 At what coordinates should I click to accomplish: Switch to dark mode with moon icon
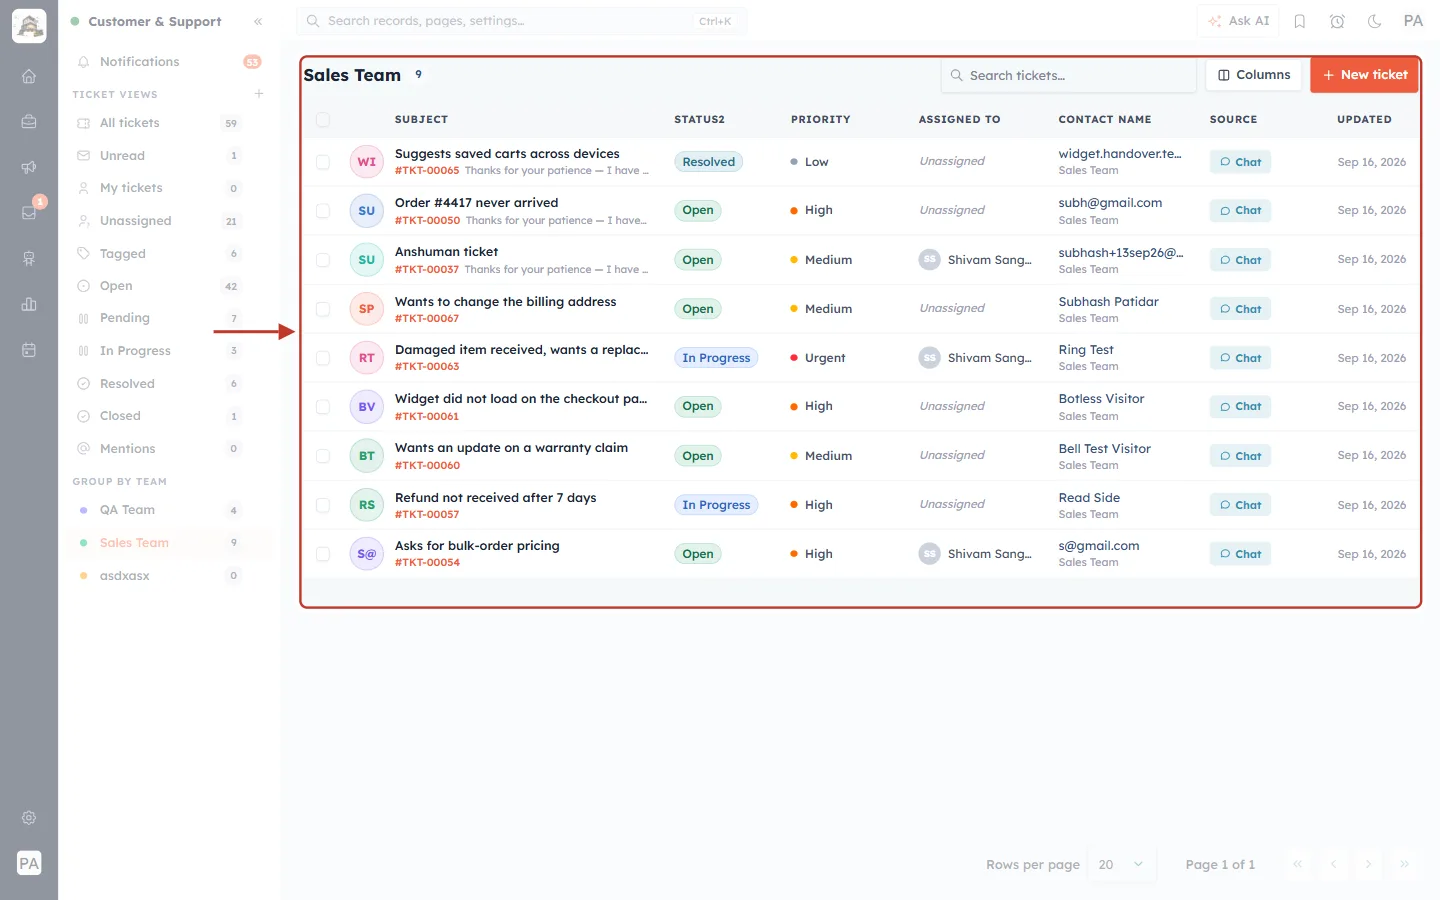(x=1375, y=21)
